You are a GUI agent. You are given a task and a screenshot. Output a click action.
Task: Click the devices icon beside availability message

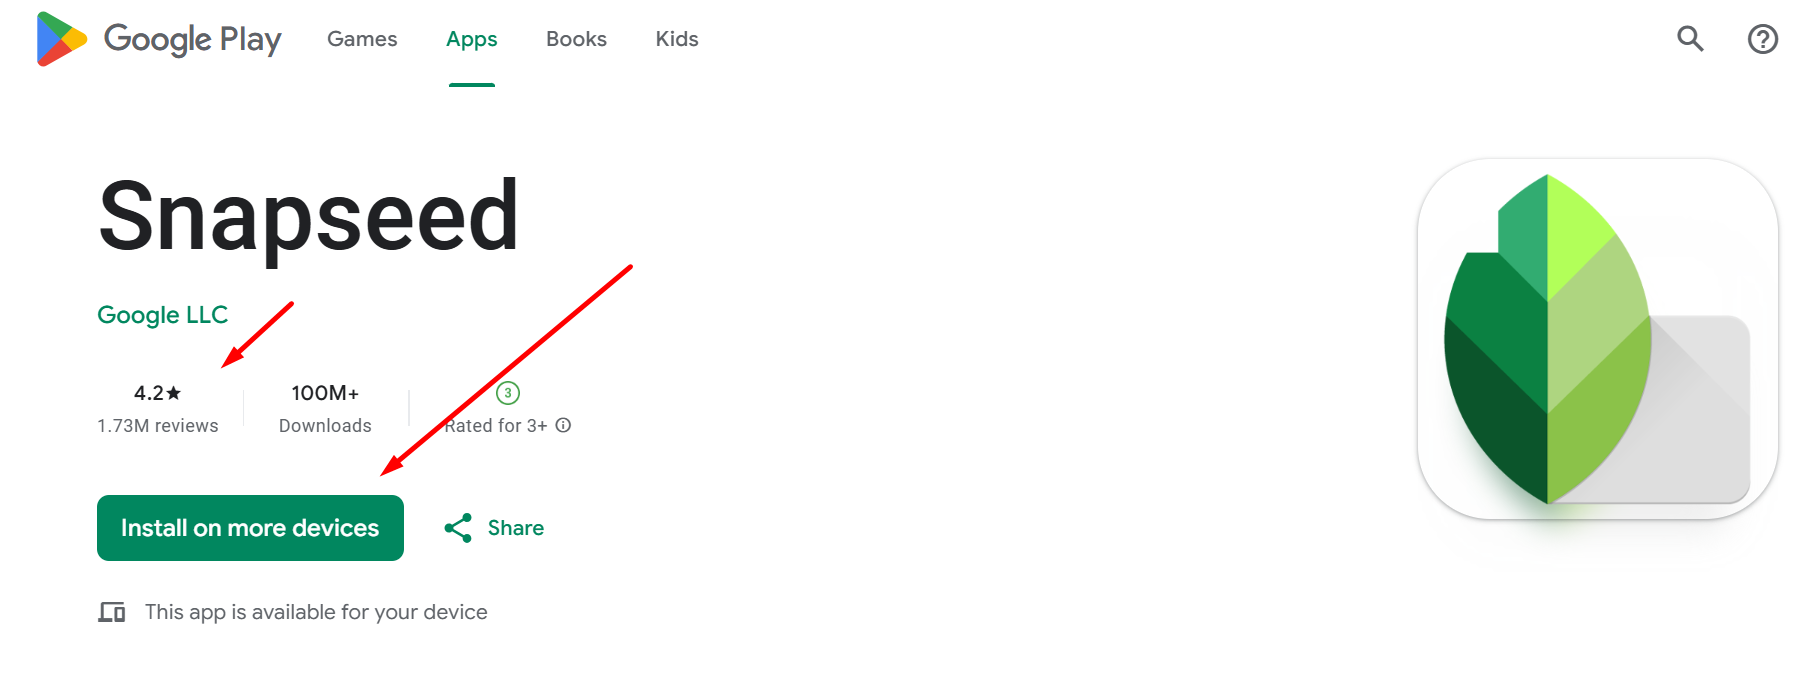[x=112, y=612]
